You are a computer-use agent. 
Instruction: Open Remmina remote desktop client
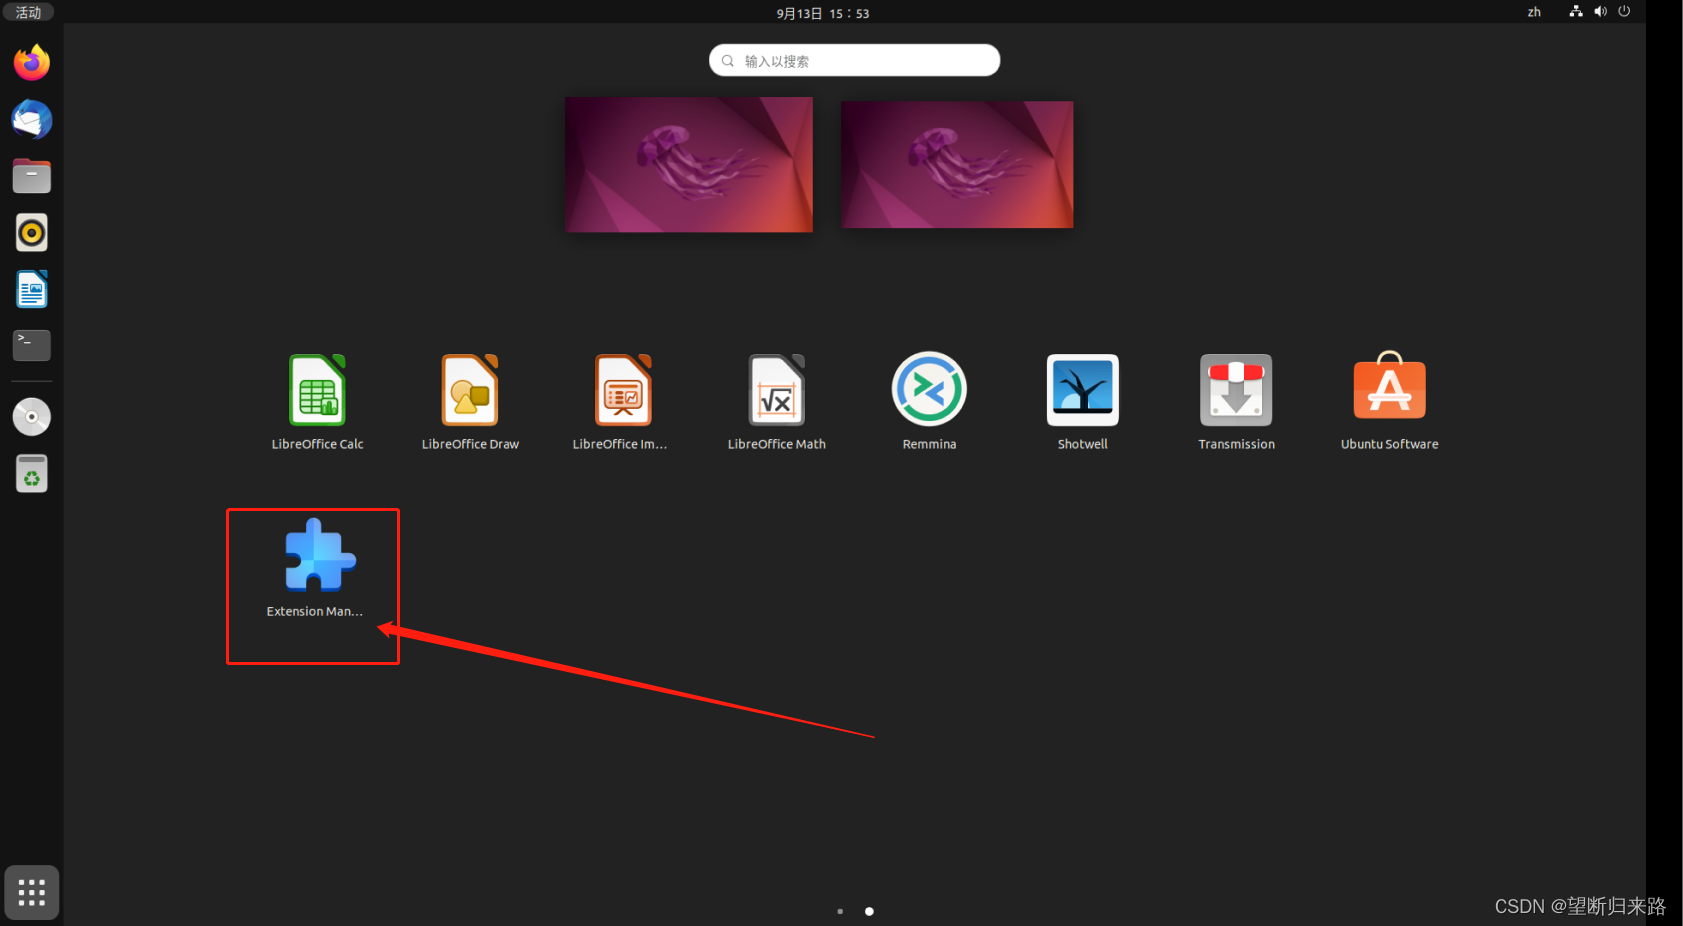pyautogui.click(x=929, y=402)
